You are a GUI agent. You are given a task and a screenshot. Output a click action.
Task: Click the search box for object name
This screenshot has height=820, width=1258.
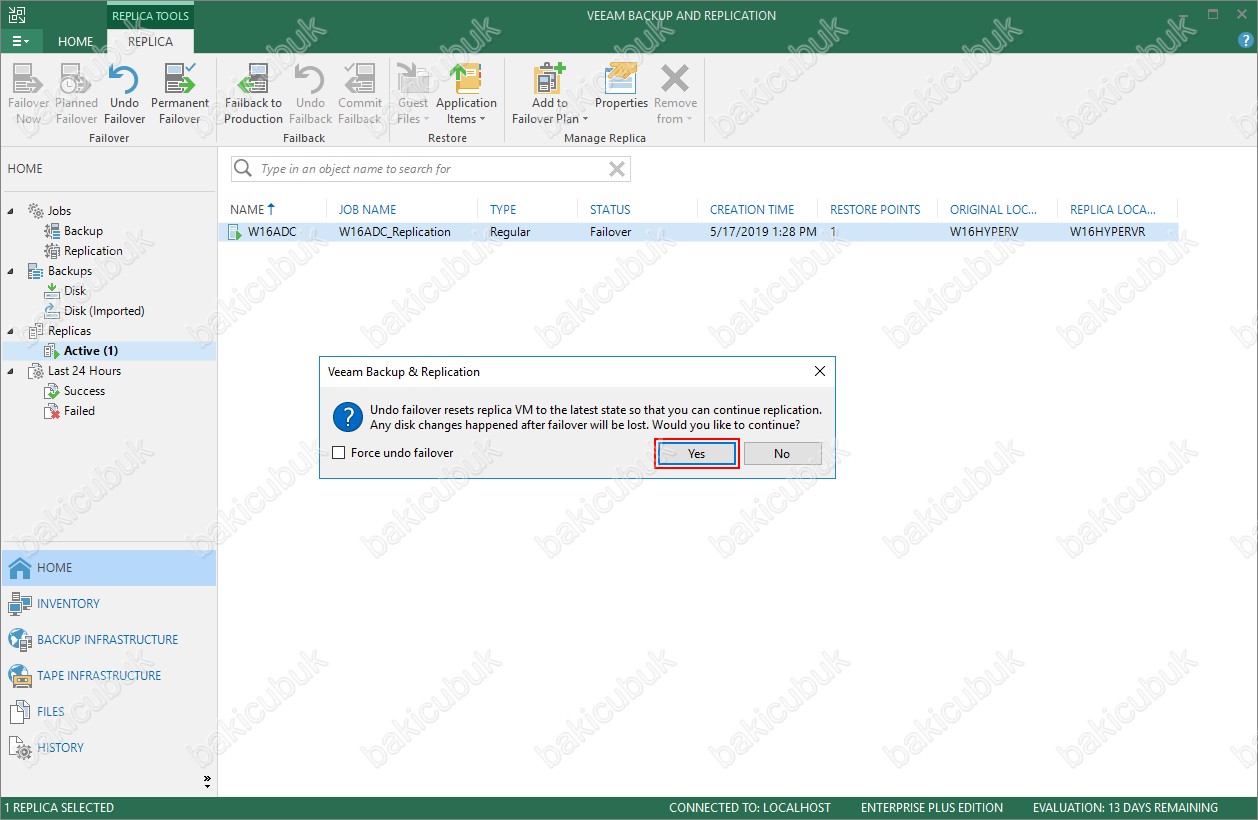[x=430, y=169]
